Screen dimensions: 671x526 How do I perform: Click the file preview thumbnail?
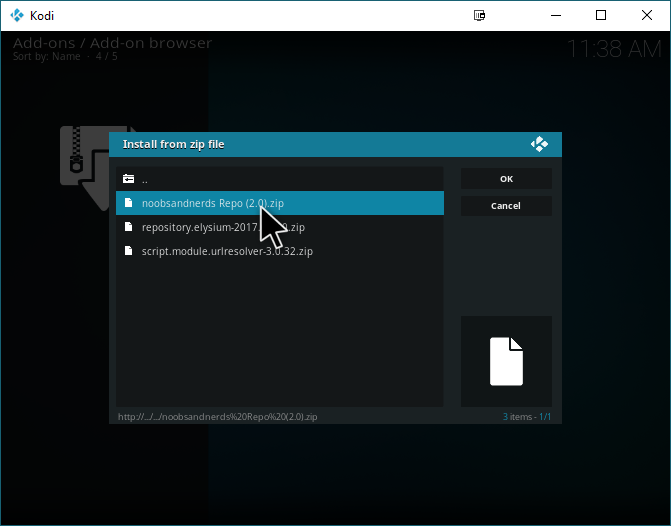pyautogui.click(x=506, y=361)
